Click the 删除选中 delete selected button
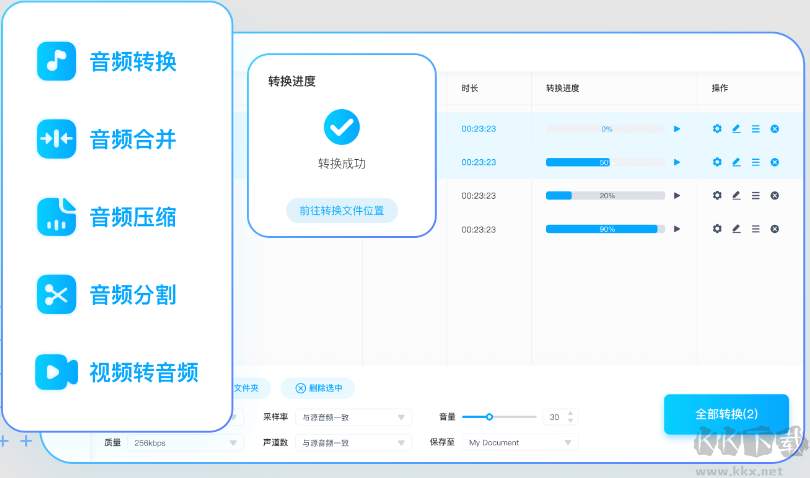Viewport: 810px width, 478px height. click(x=318, y=388)
